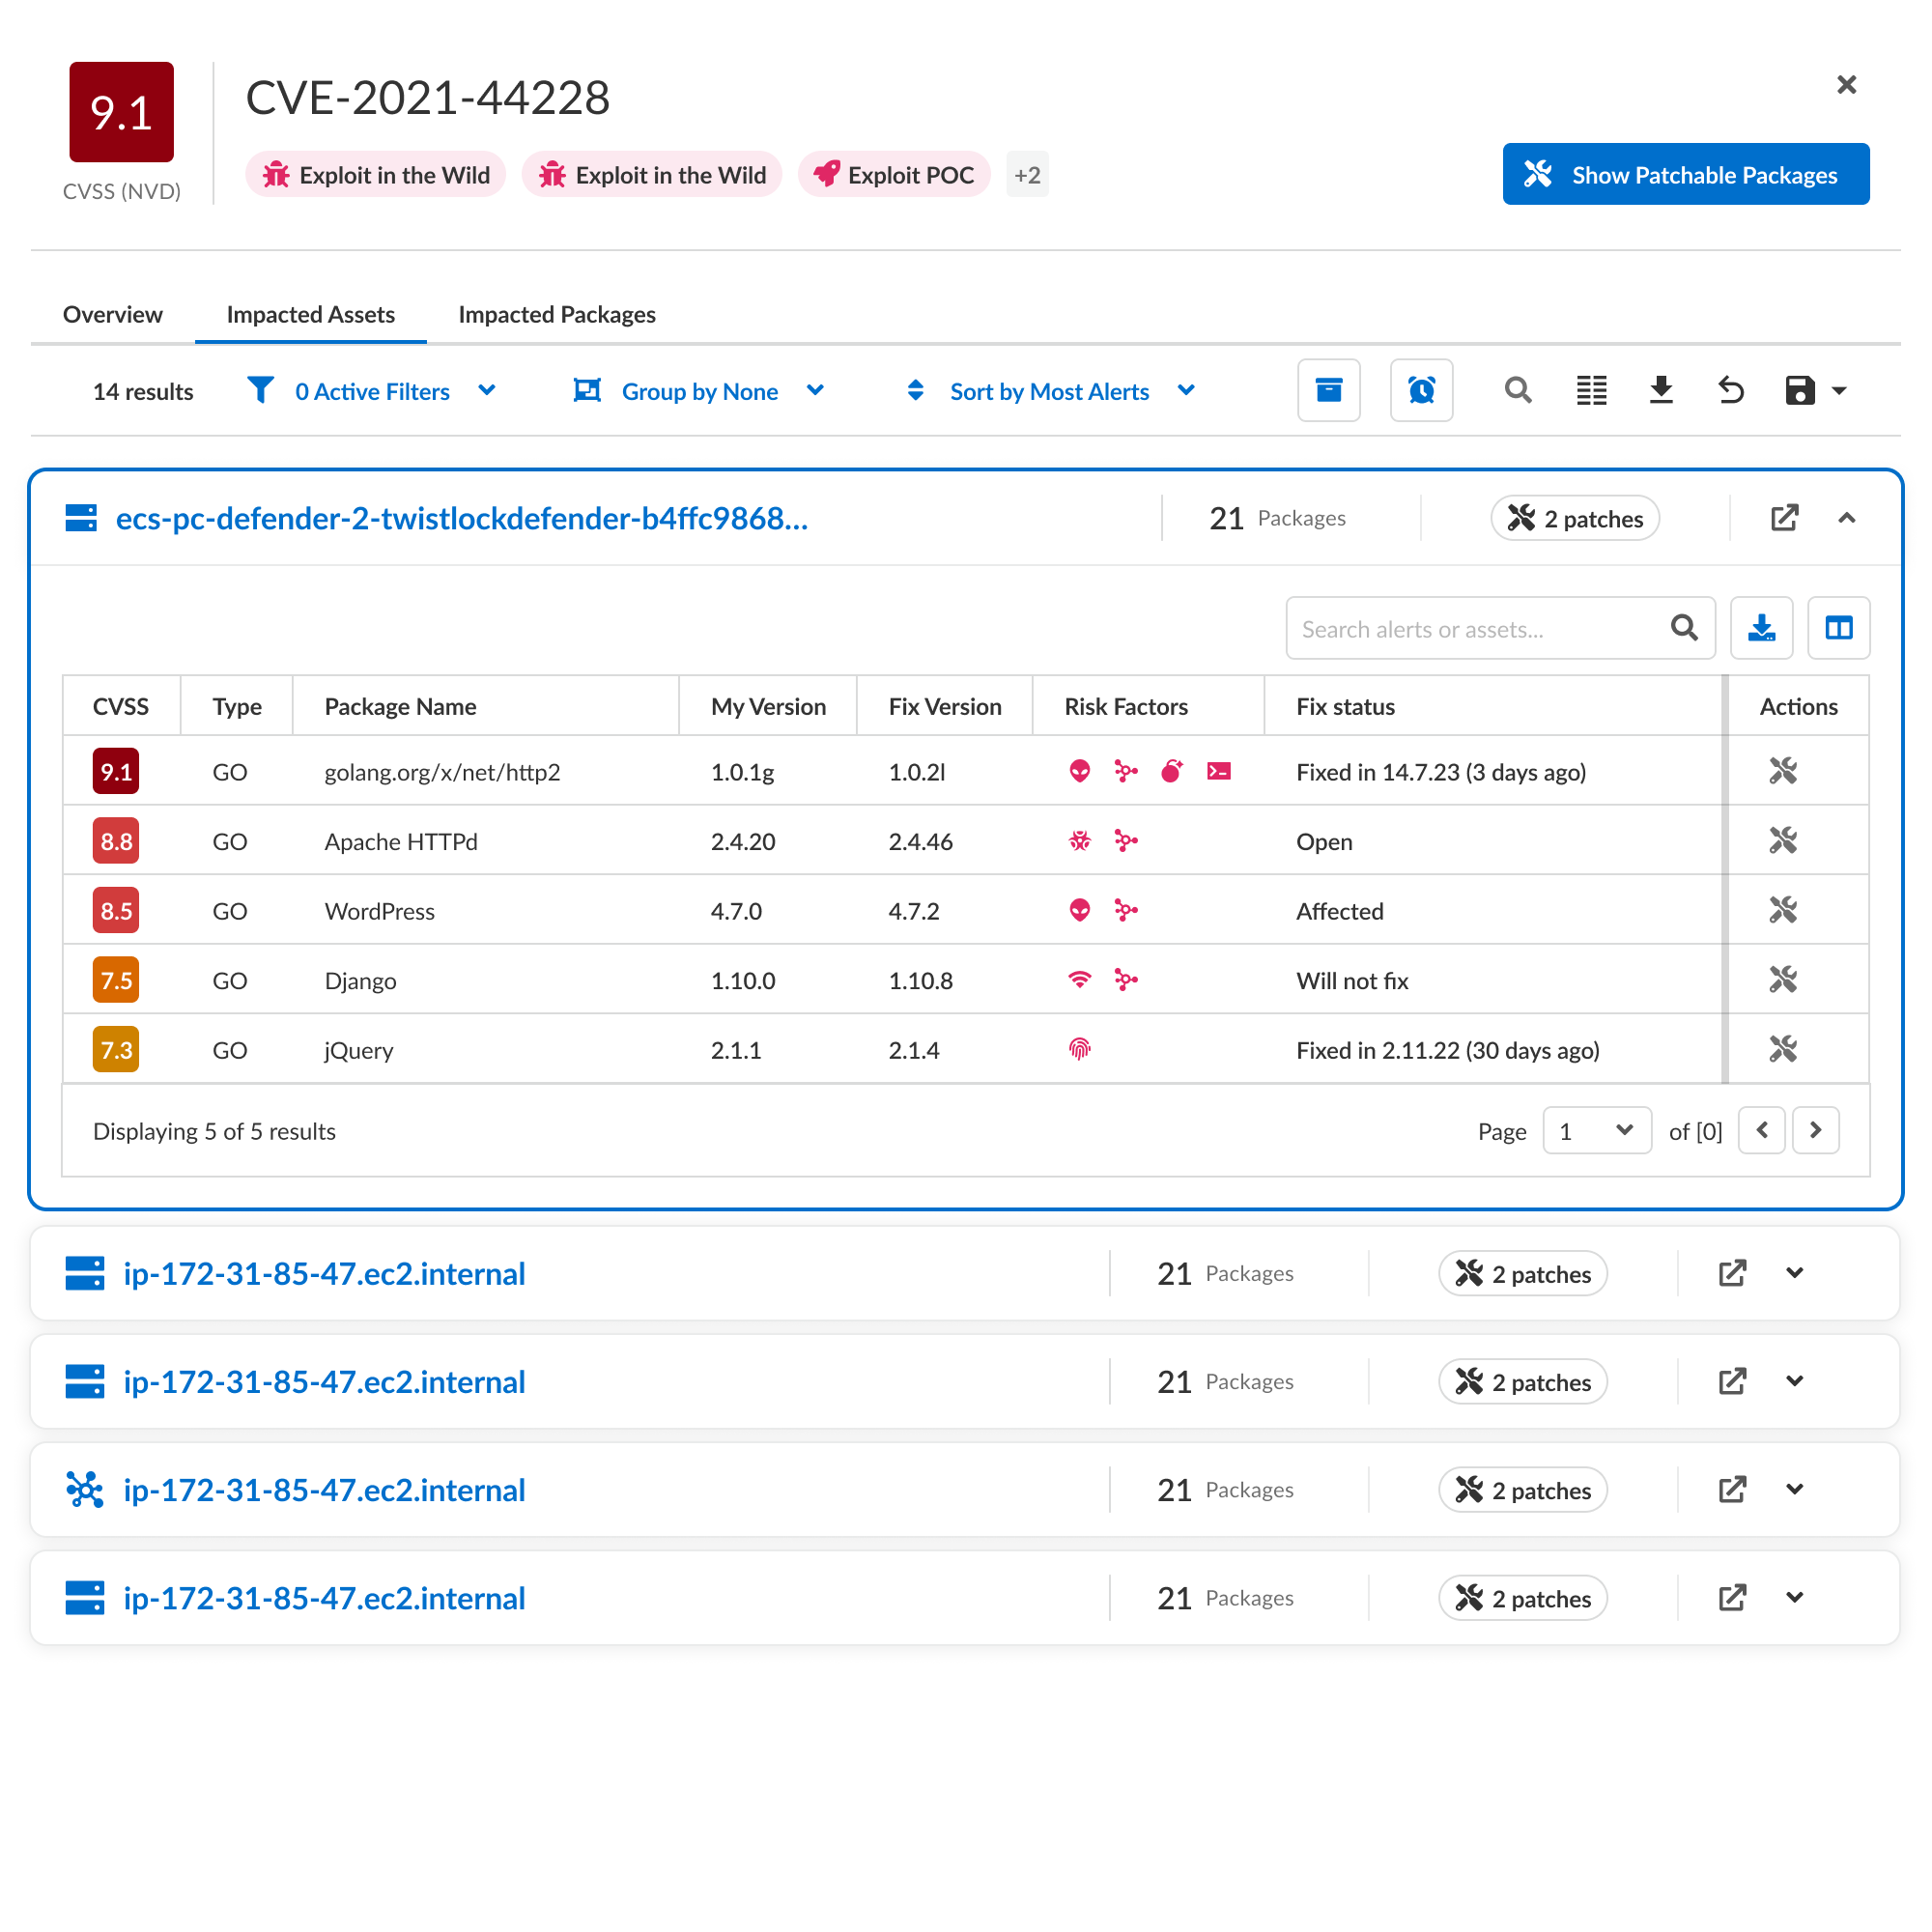This screenshot has width=1932, height=1932.
Task: Expand the cluster-icon ip-172-31-85-47 asset card
Action: pos(1794,1489)
